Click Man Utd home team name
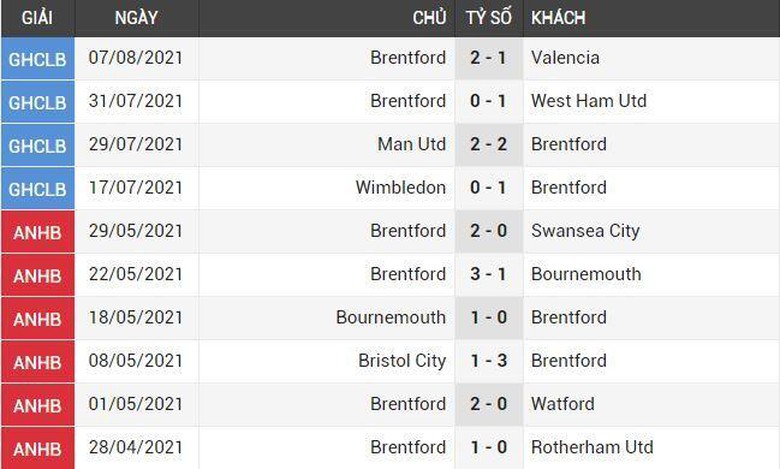Viewport: 780px width, 469px height. pyautogui.click(x=412, y=144)
